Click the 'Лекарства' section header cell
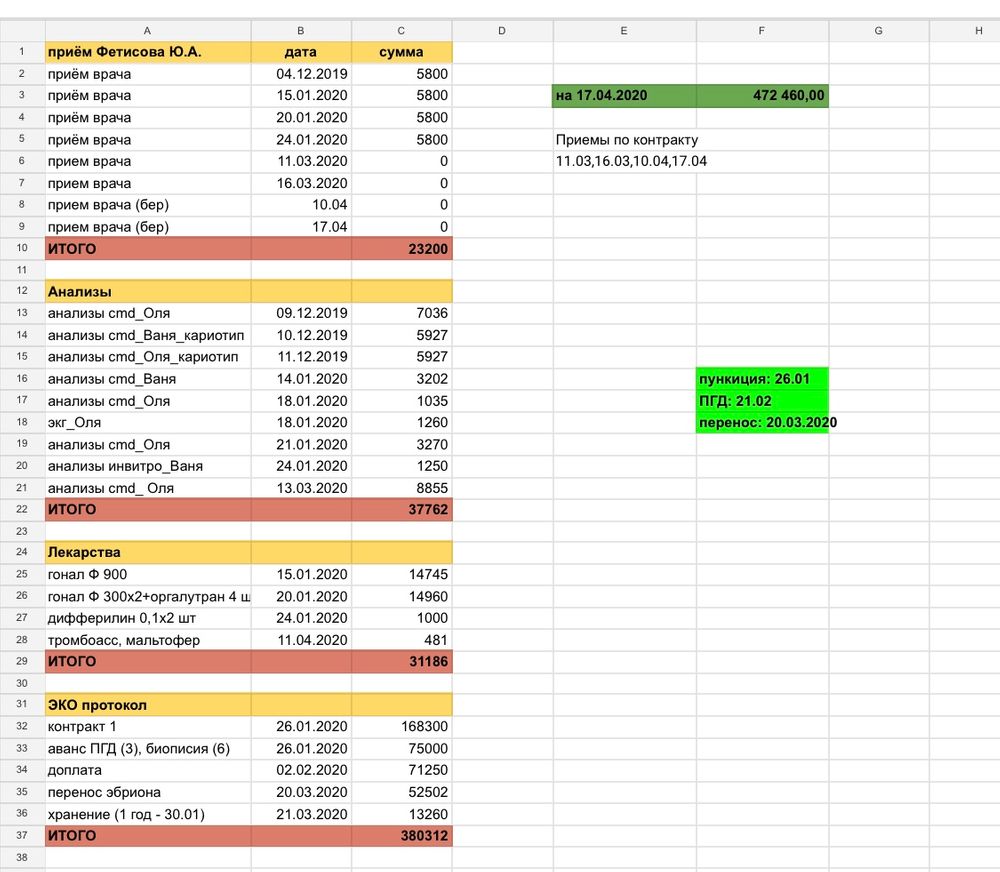Viewport: 1000px width, 872px height. click(x=148, y=552)
